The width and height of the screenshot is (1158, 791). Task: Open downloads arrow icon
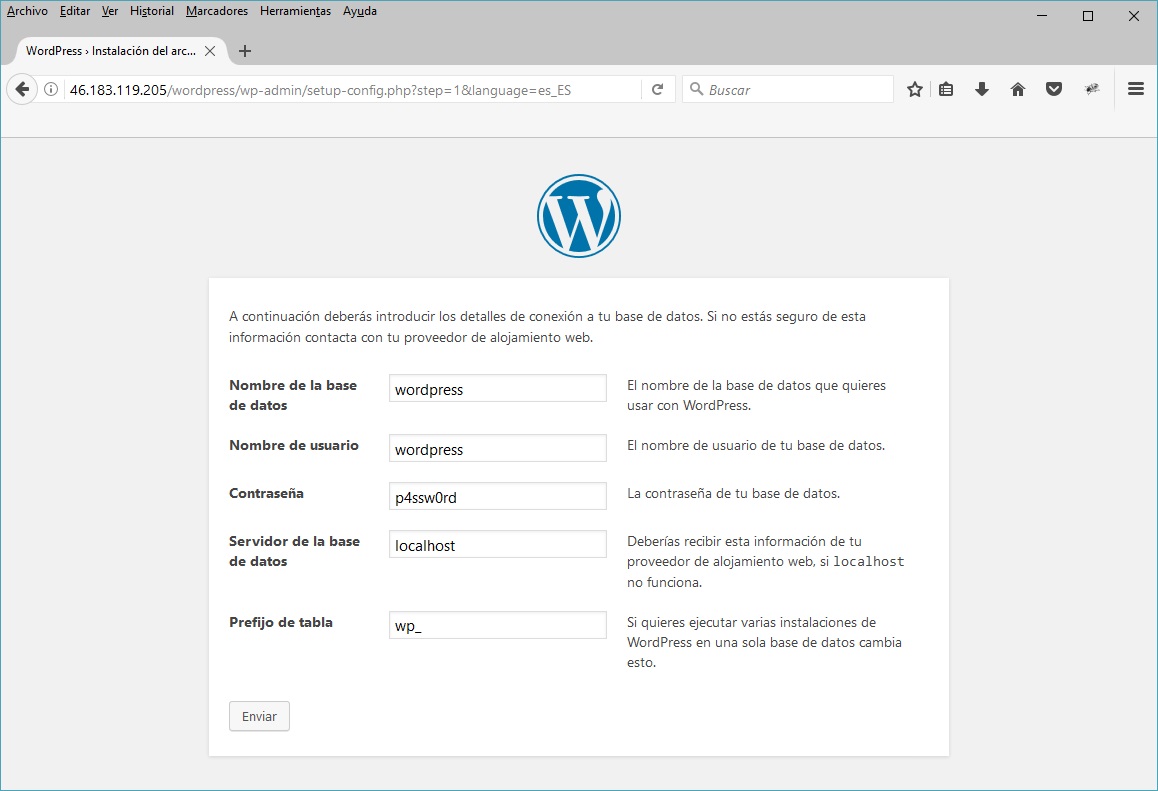981,89
